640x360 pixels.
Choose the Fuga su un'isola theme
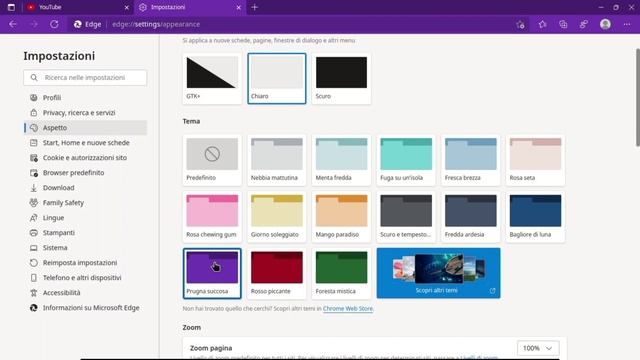[x=406, y=160]
